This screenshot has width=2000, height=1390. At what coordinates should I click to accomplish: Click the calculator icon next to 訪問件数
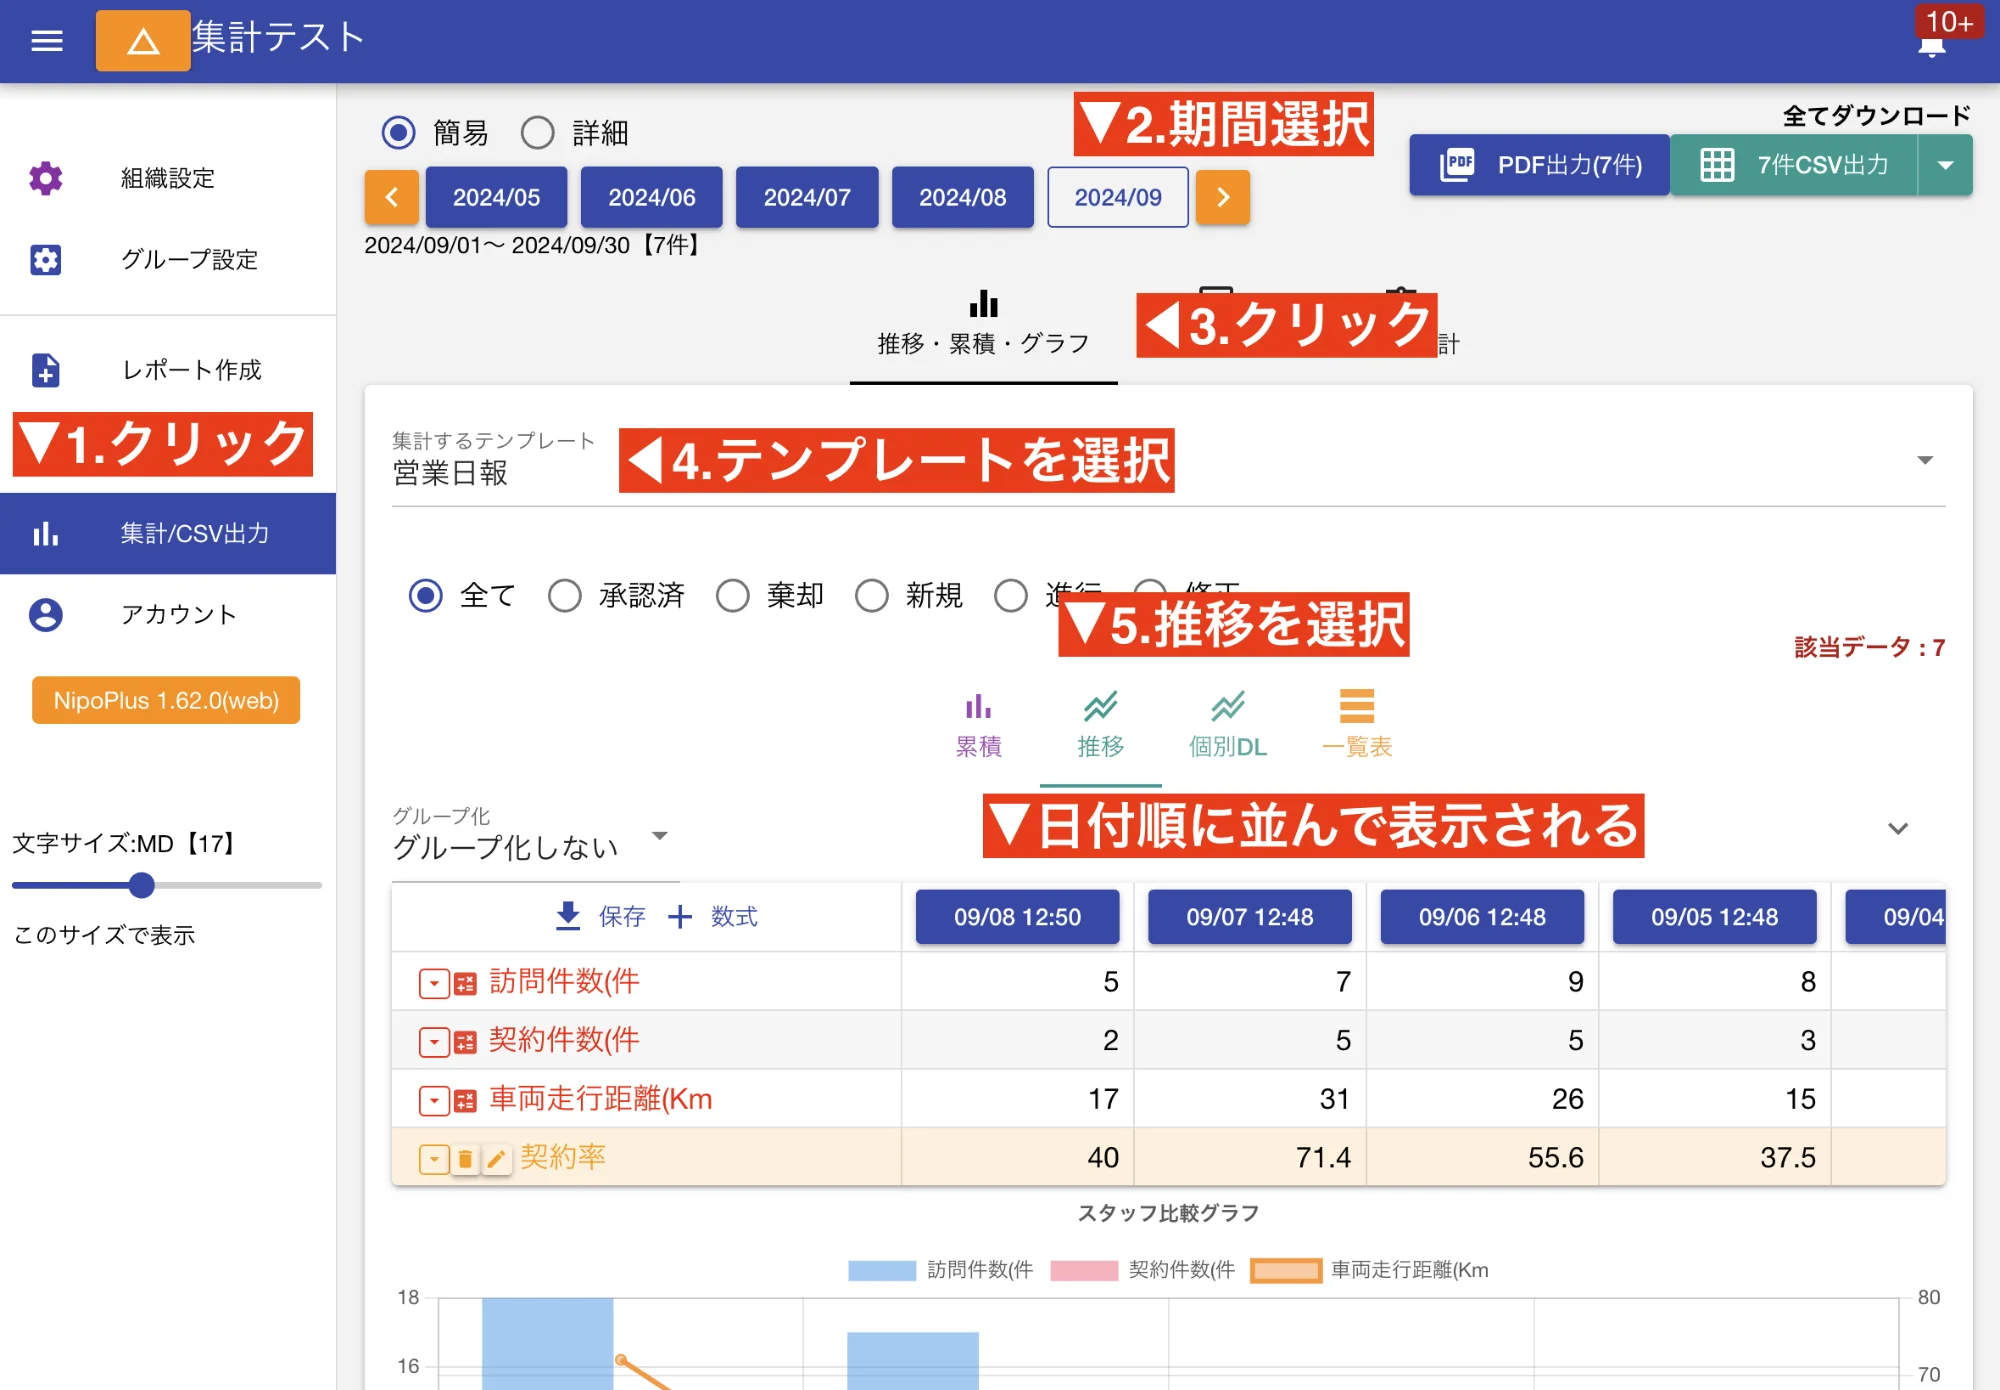point(464,983)
